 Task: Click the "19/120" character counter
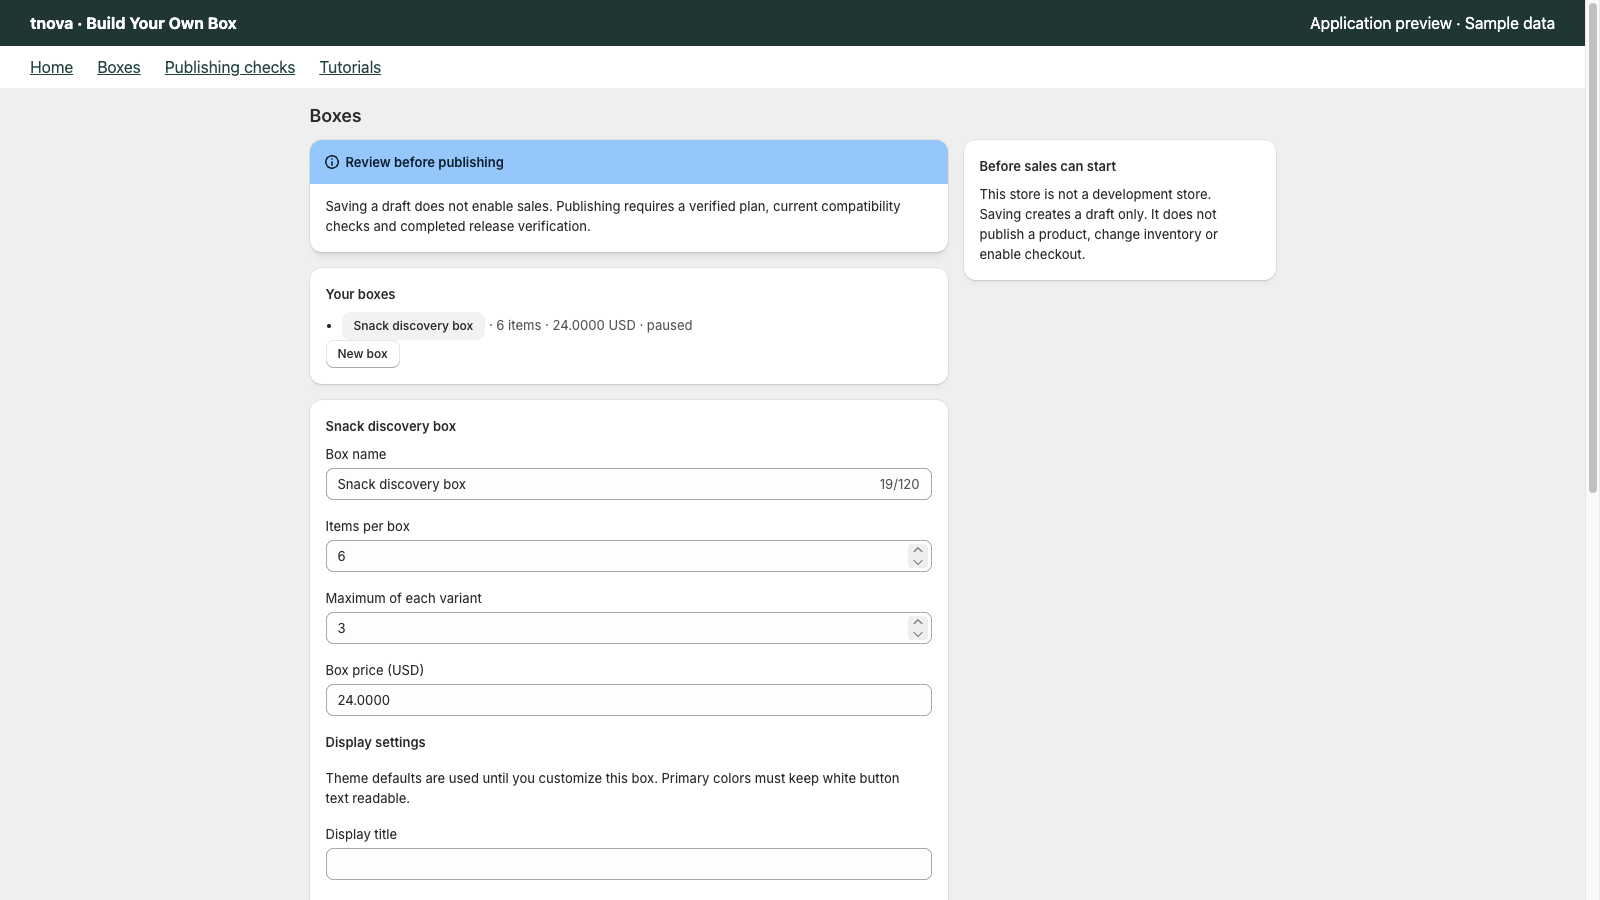(x=899, y=484)
